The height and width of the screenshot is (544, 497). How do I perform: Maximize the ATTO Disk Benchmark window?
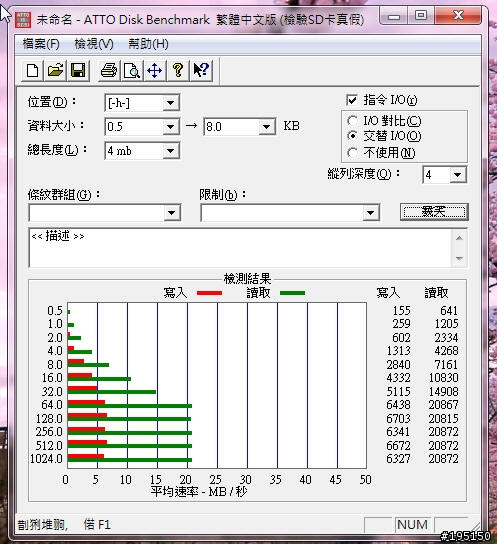421,16
